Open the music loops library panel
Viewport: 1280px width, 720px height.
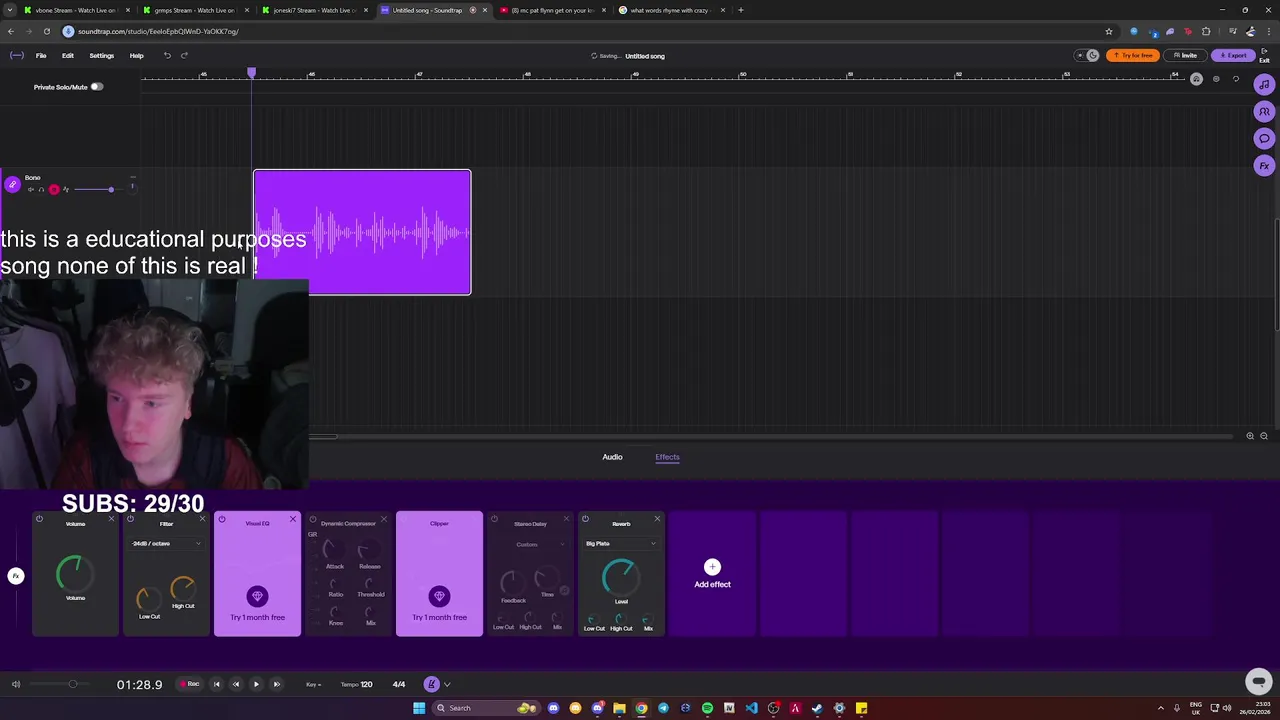point(1264,85)
